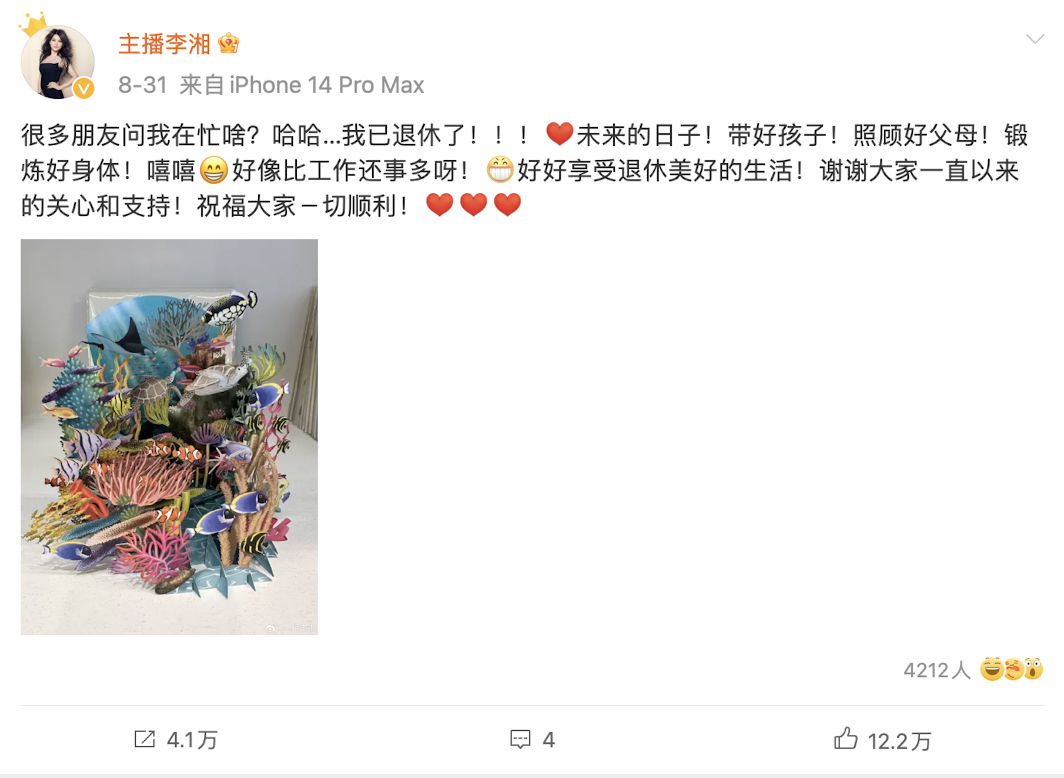
Task: Expand the post options chevron menu
Action: tap(1035, 39)
